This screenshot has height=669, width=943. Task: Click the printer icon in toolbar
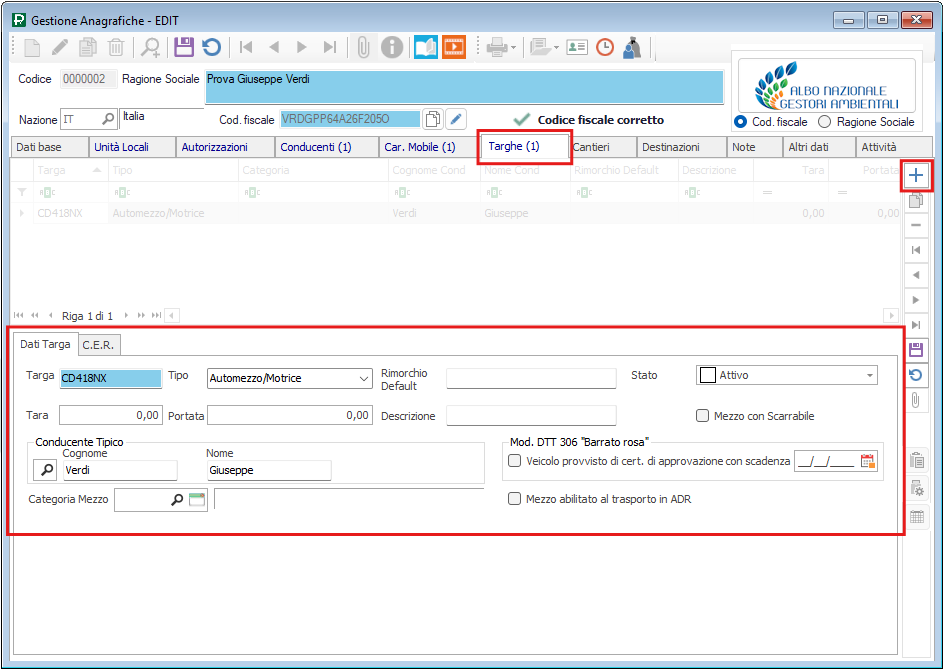pos(497,47)
